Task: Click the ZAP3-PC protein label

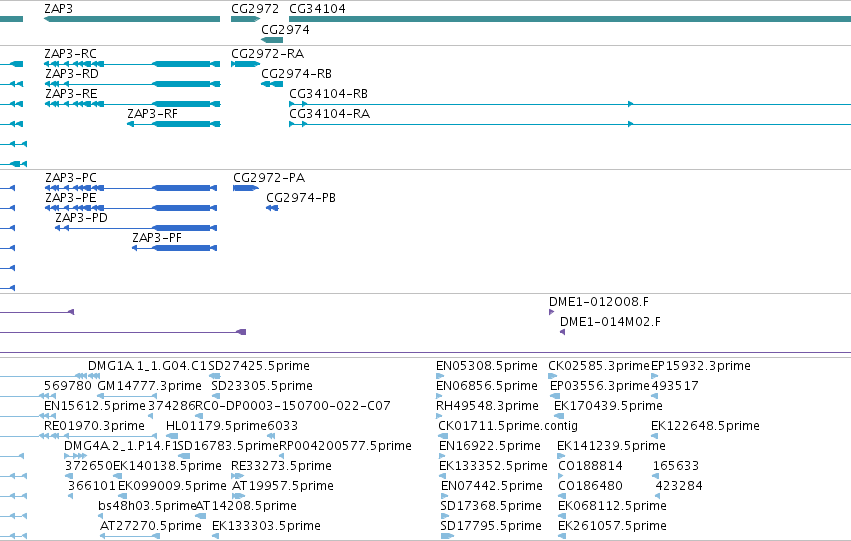Action: tap(71, 177)
